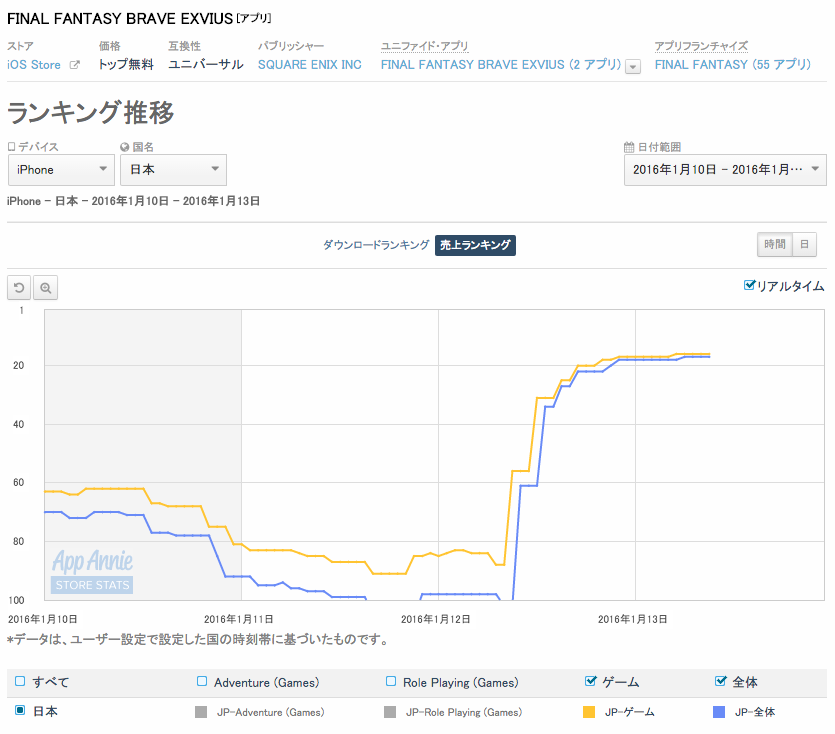Image resolution: width=835 pixels, height=734 pixels.
Task: Click the external link icon beside iOS Store
Action: (73, 65)
